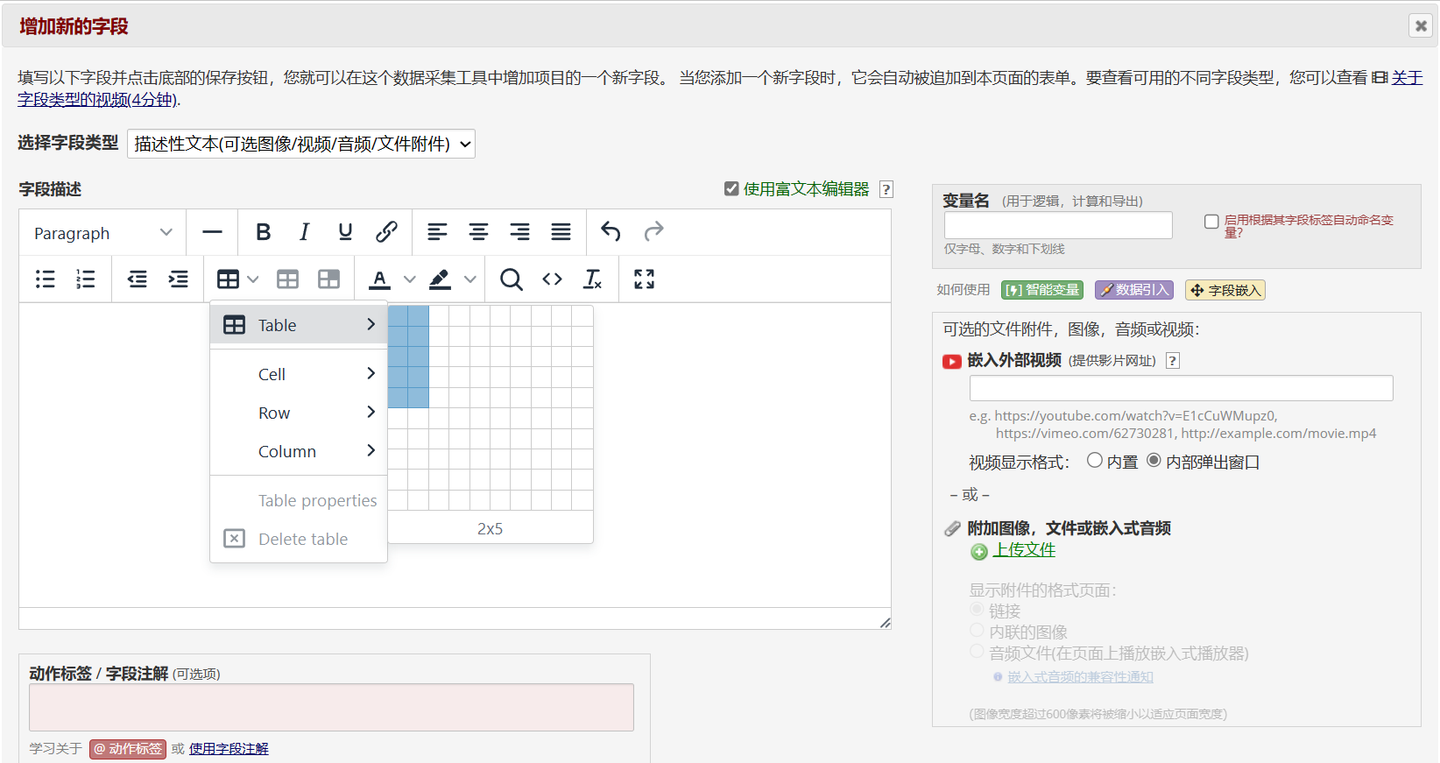This screenshot has width=1440, height=763.
Task: Expand the editor to fullscreen mode
Action: (643, 279)
